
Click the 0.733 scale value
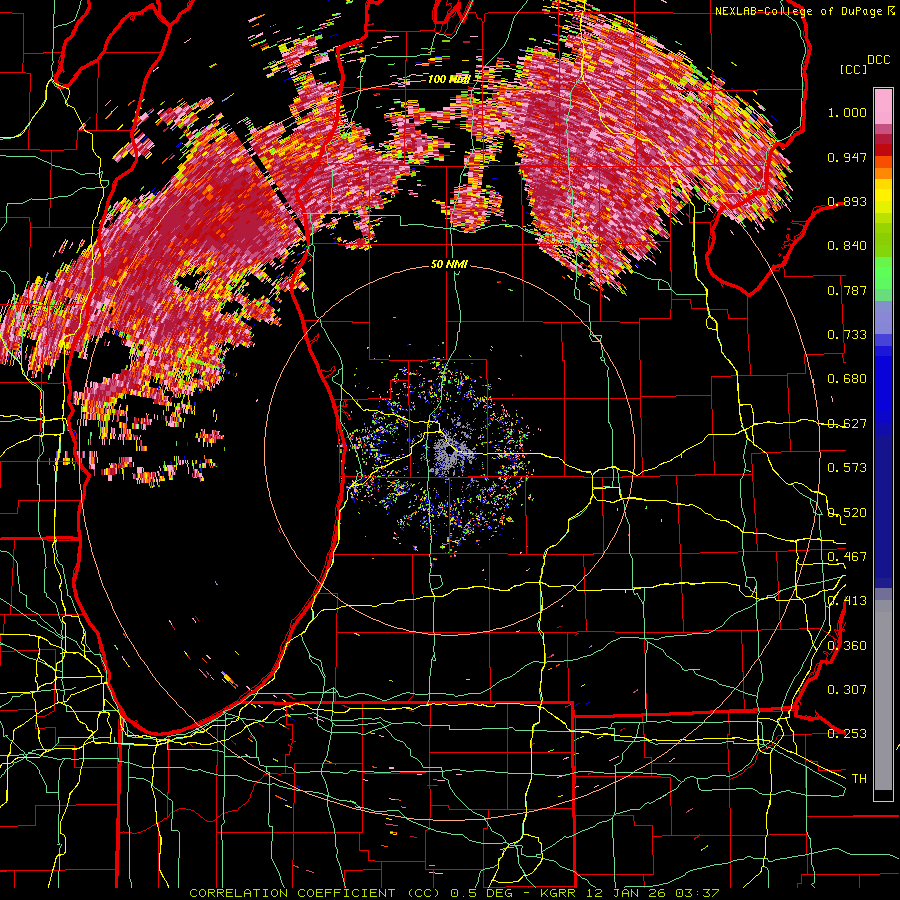[x=847, y=335]
